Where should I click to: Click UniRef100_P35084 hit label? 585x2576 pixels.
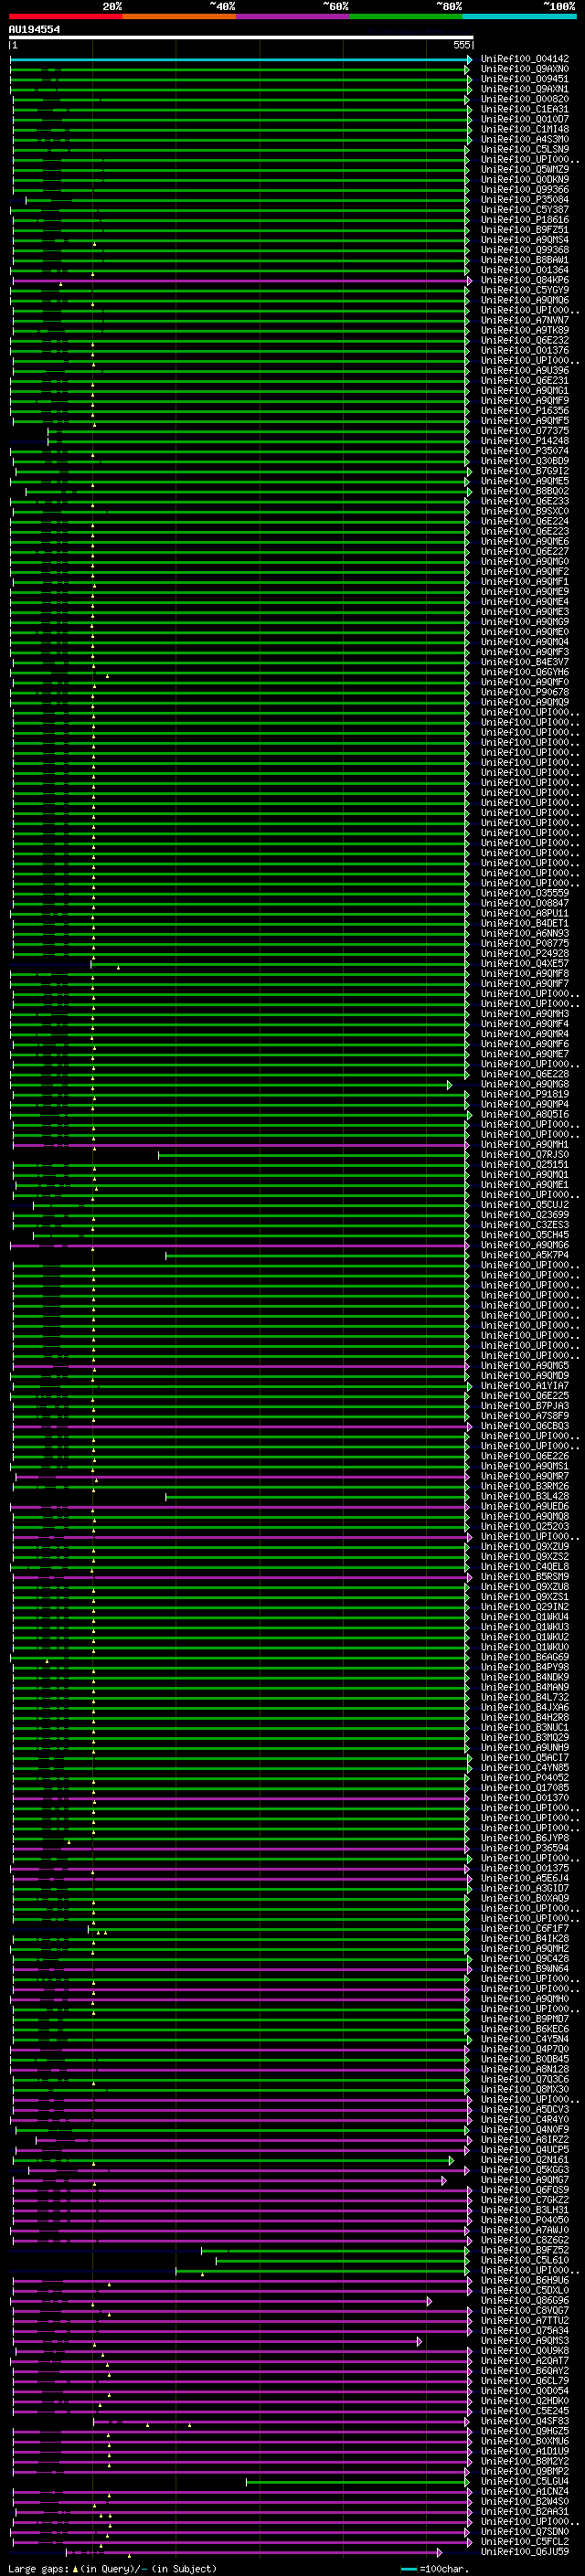525,200
